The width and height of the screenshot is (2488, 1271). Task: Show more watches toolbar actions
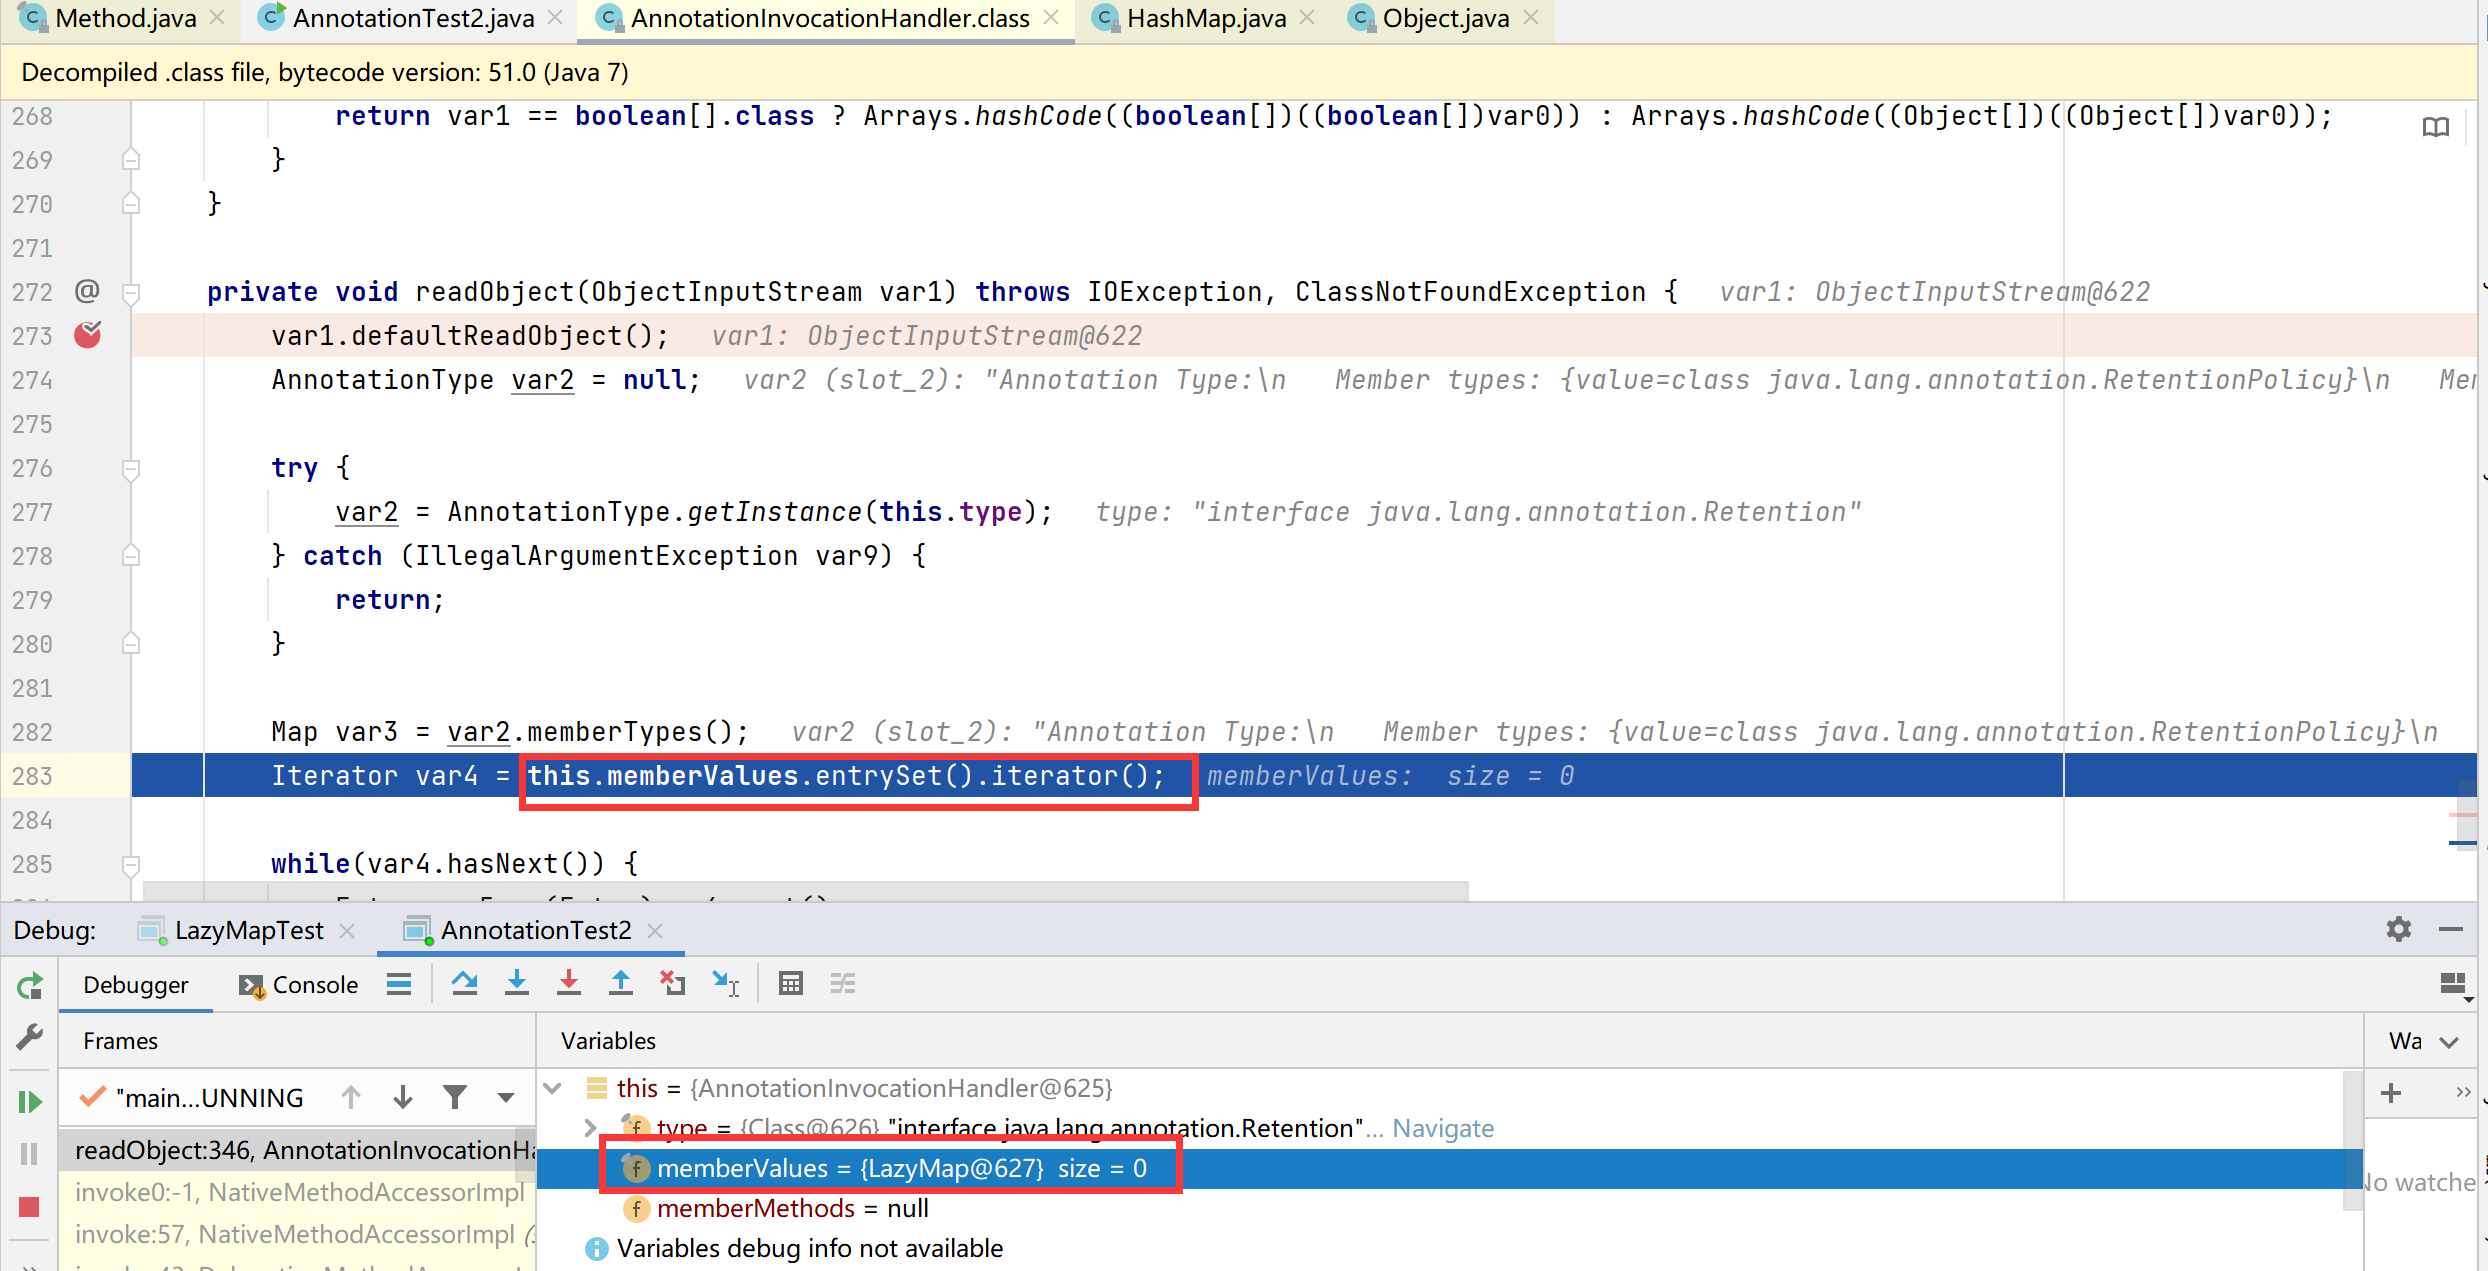point(2462,1093)
